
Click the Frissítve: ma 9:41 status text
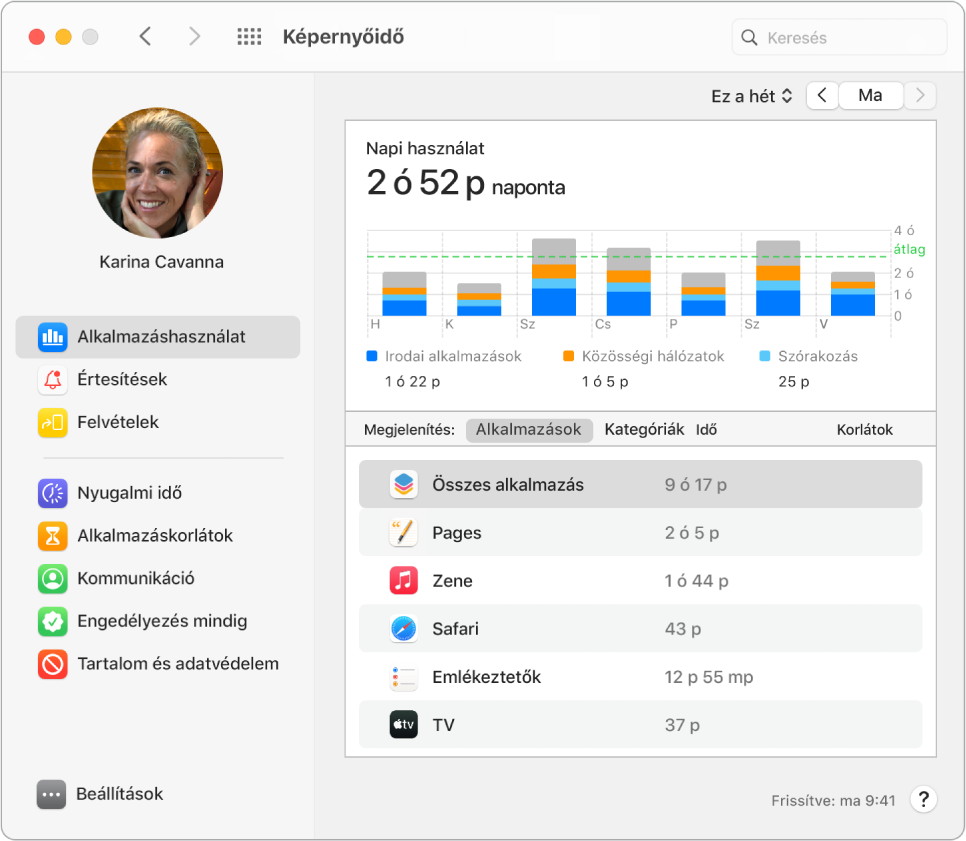833,801
